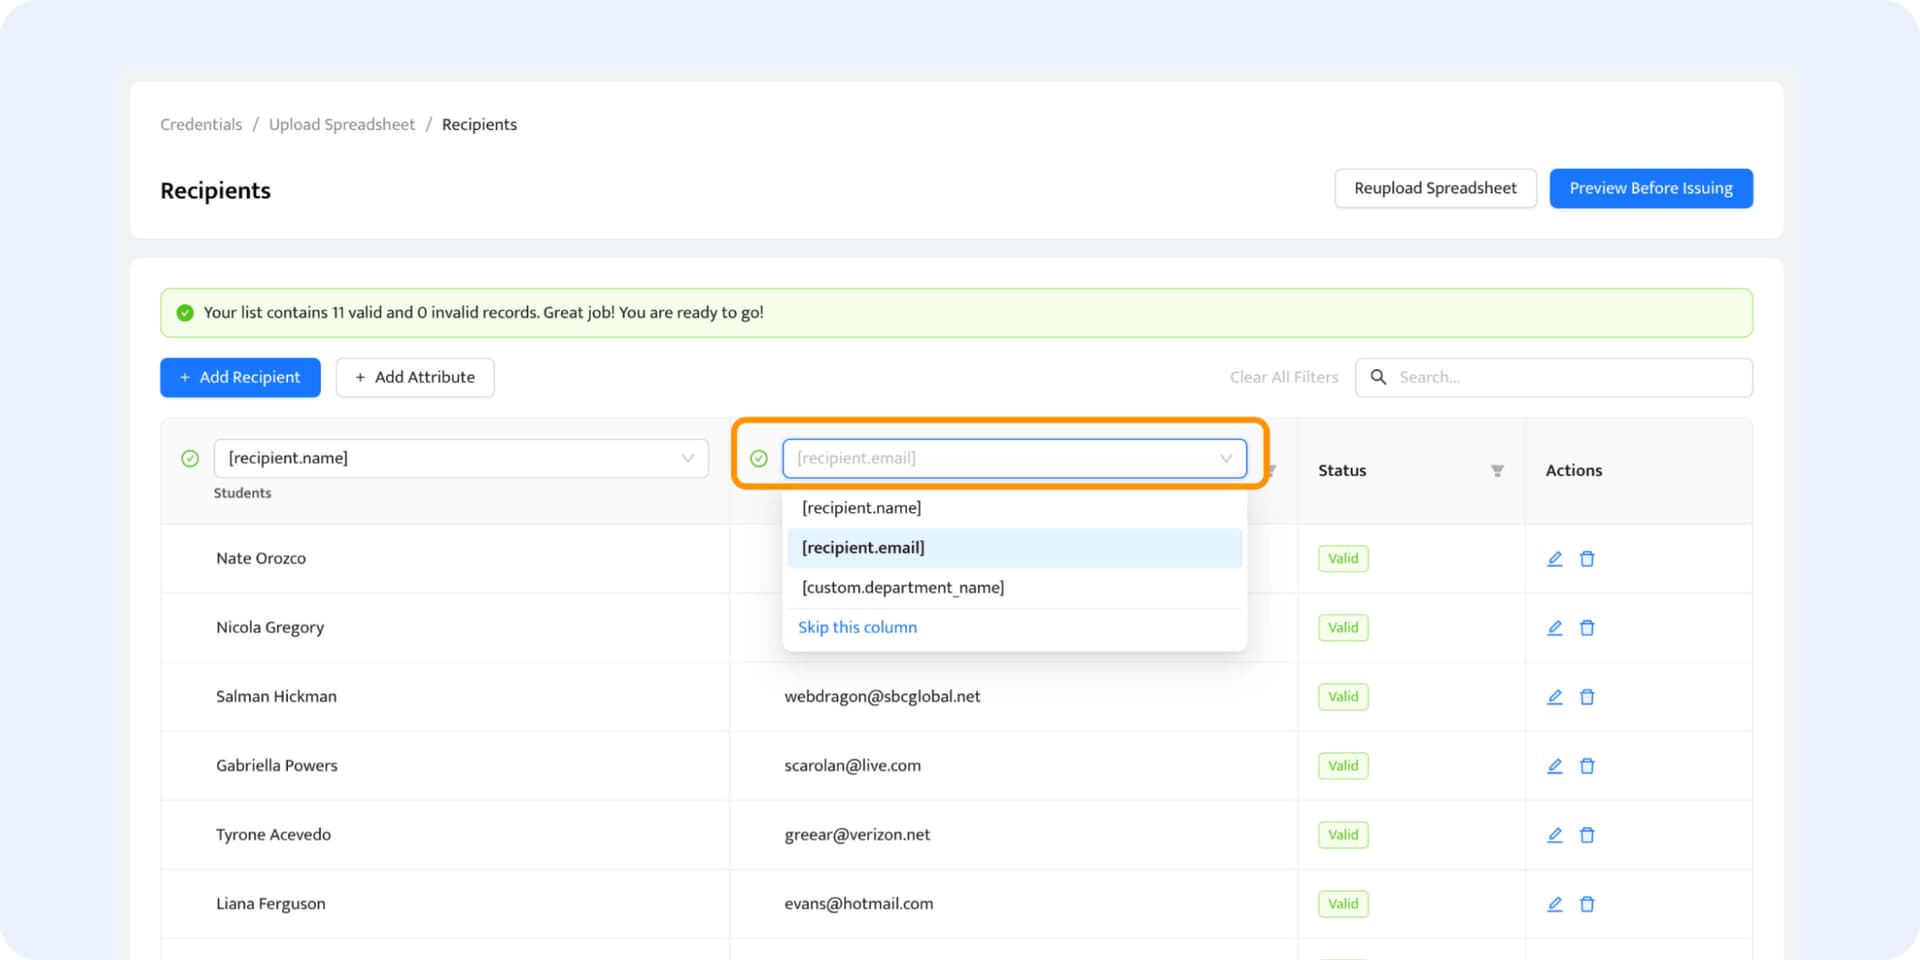Delete Liana Ferguson using trash icon
This screenshot has width=1920, height=960.
(x=1587, y=904)
